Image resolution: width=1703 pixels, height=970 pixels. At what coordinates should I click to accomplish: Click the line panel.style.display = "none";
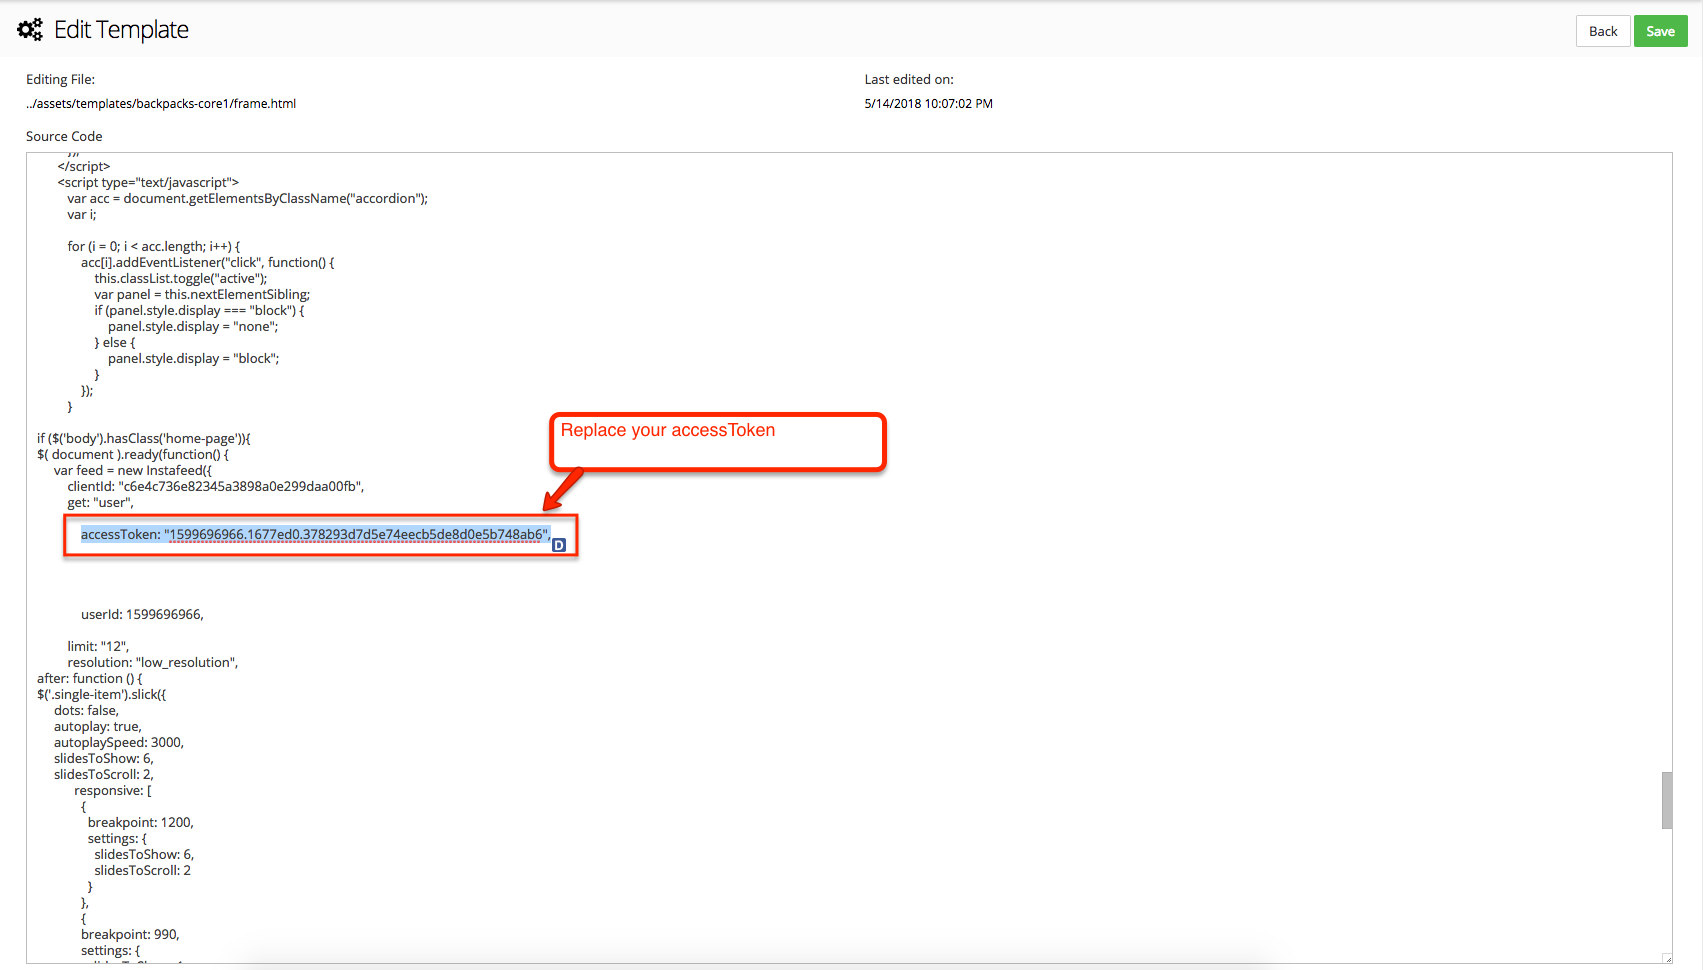(x=193, y=327)
